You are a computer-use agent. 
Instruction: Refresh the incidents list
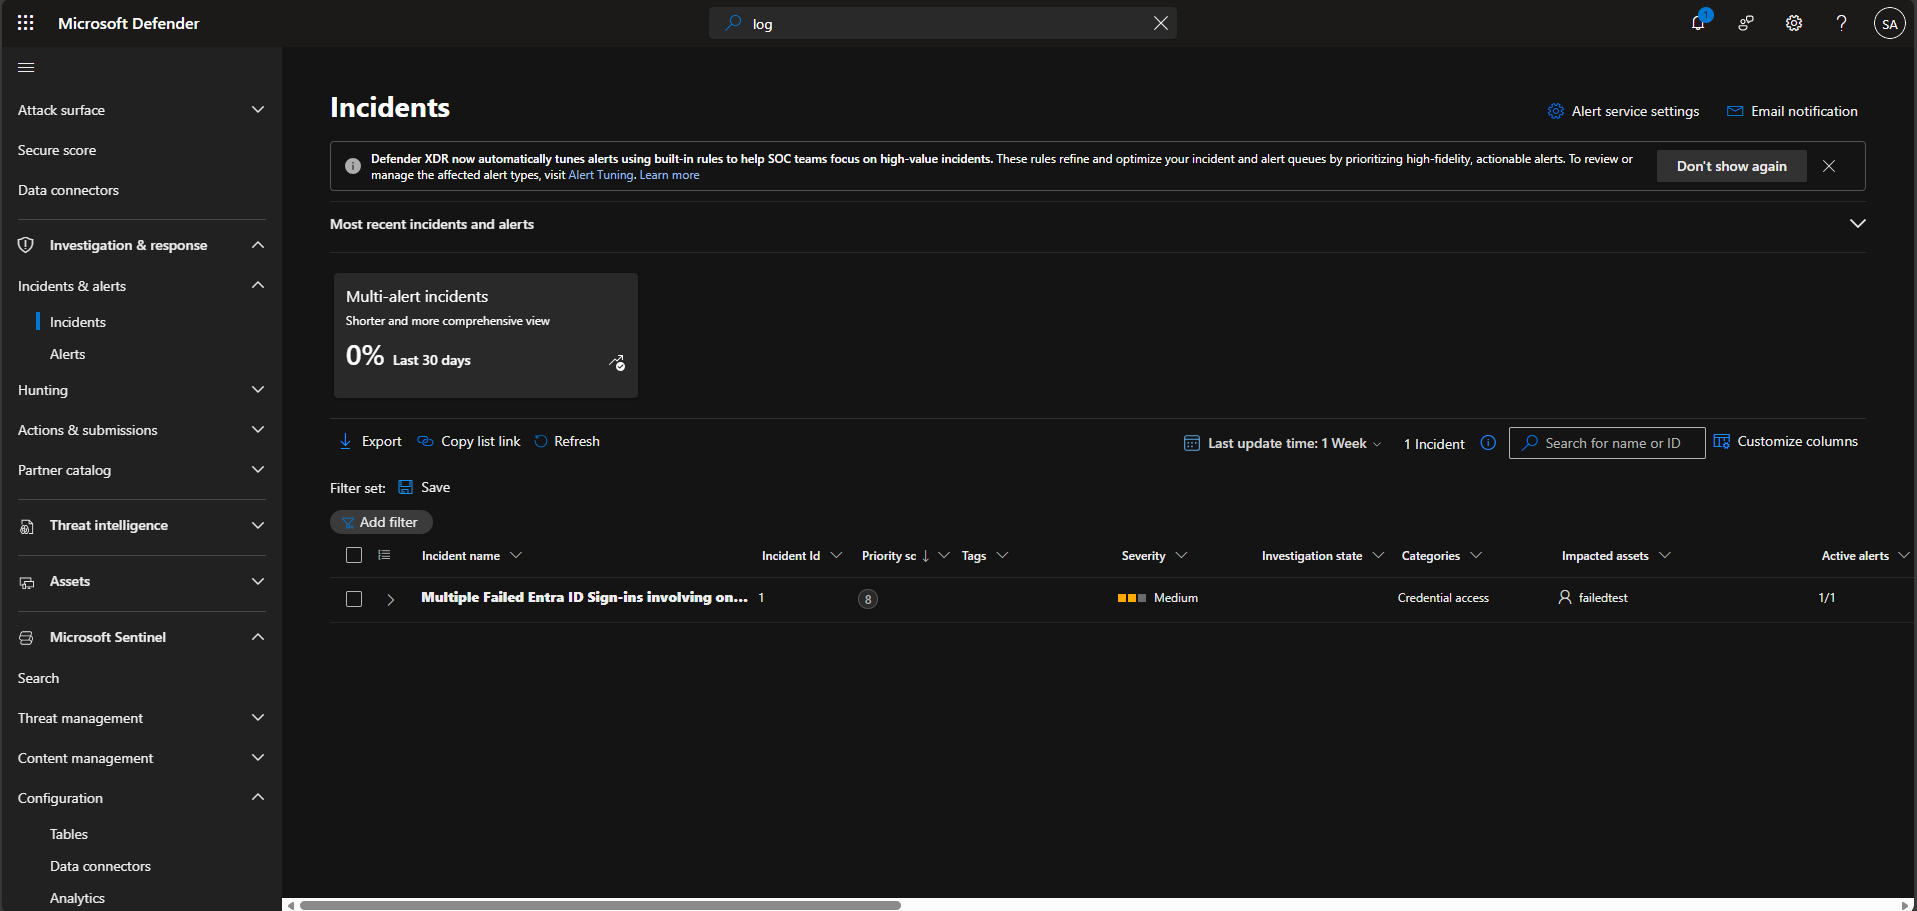point(567,441)
